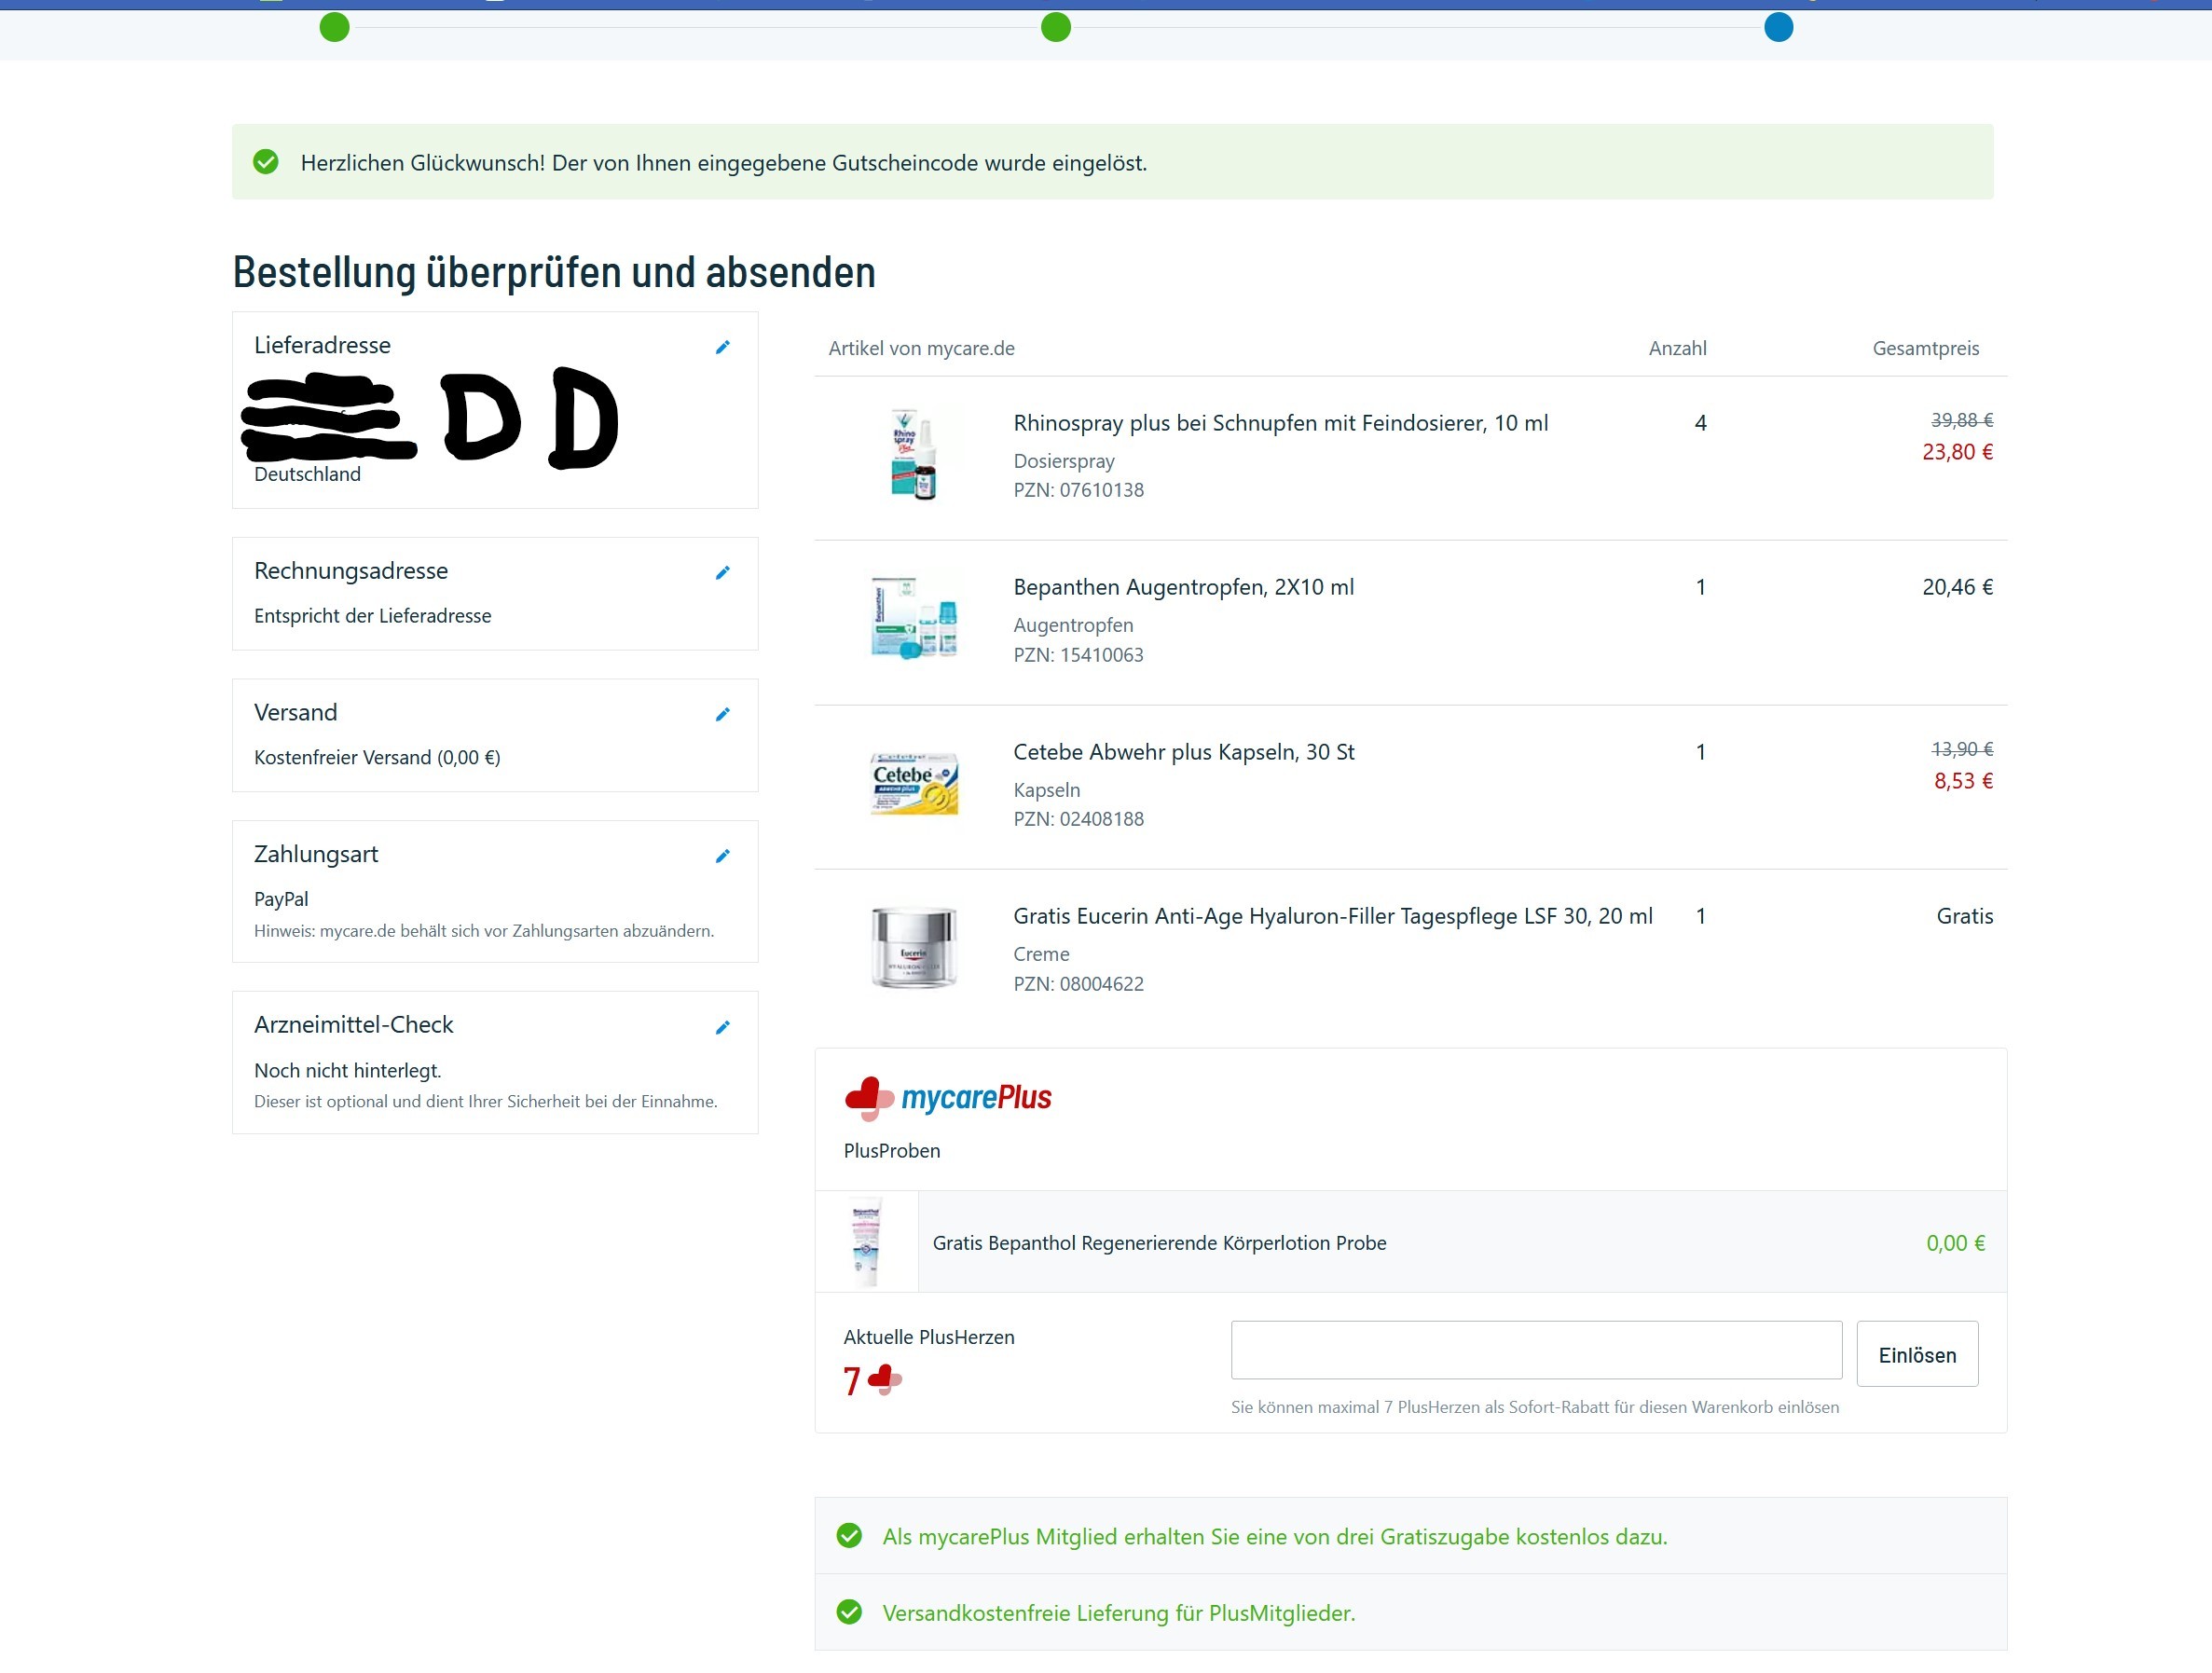Click the mycarePlus logo
The width and height of the screenshot is (2212, 1673).
[x=947, y=1098]
